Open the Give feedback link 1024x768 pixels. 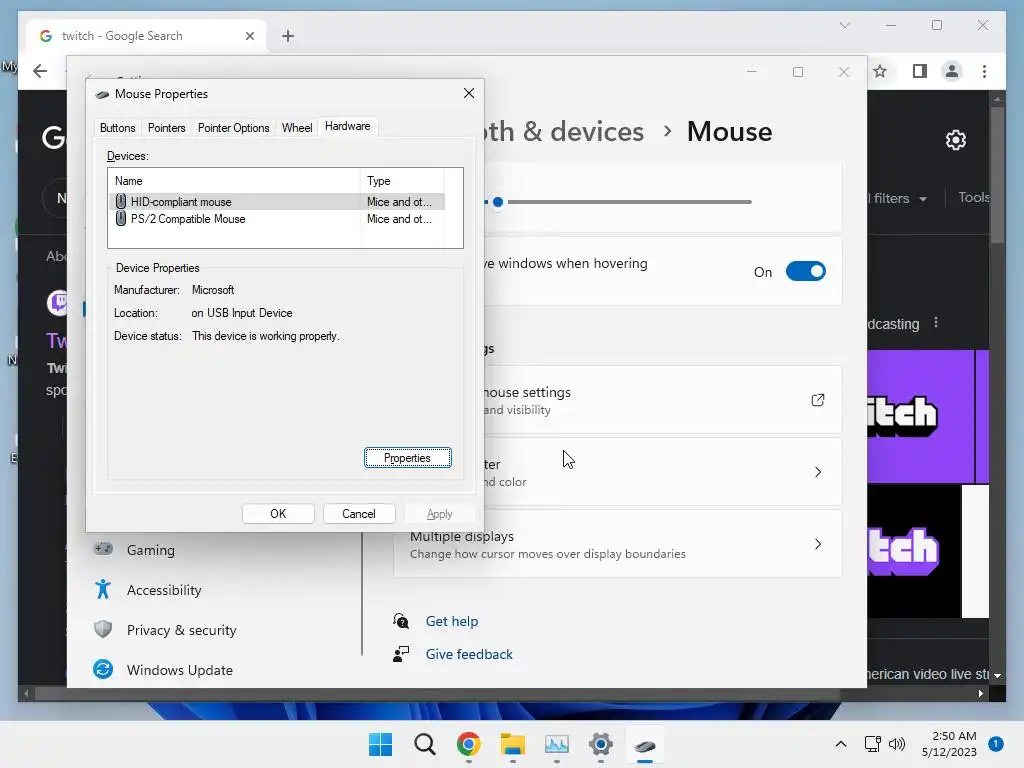[469, 654]
